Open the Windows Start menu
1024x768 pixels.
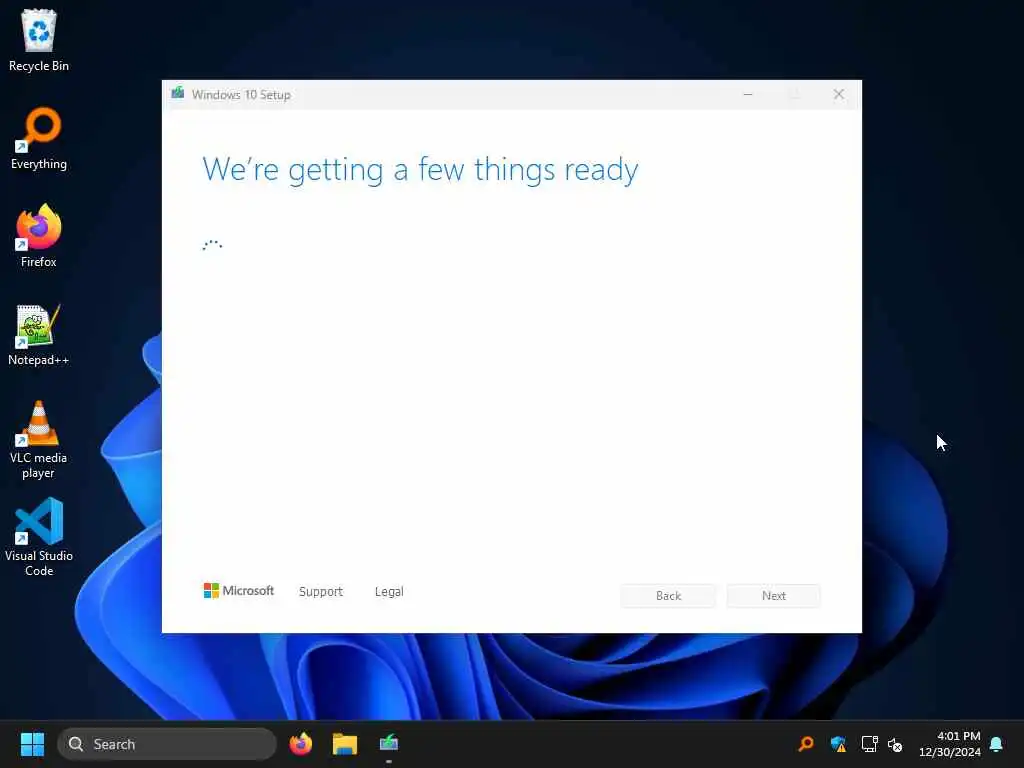click(32, 744)
